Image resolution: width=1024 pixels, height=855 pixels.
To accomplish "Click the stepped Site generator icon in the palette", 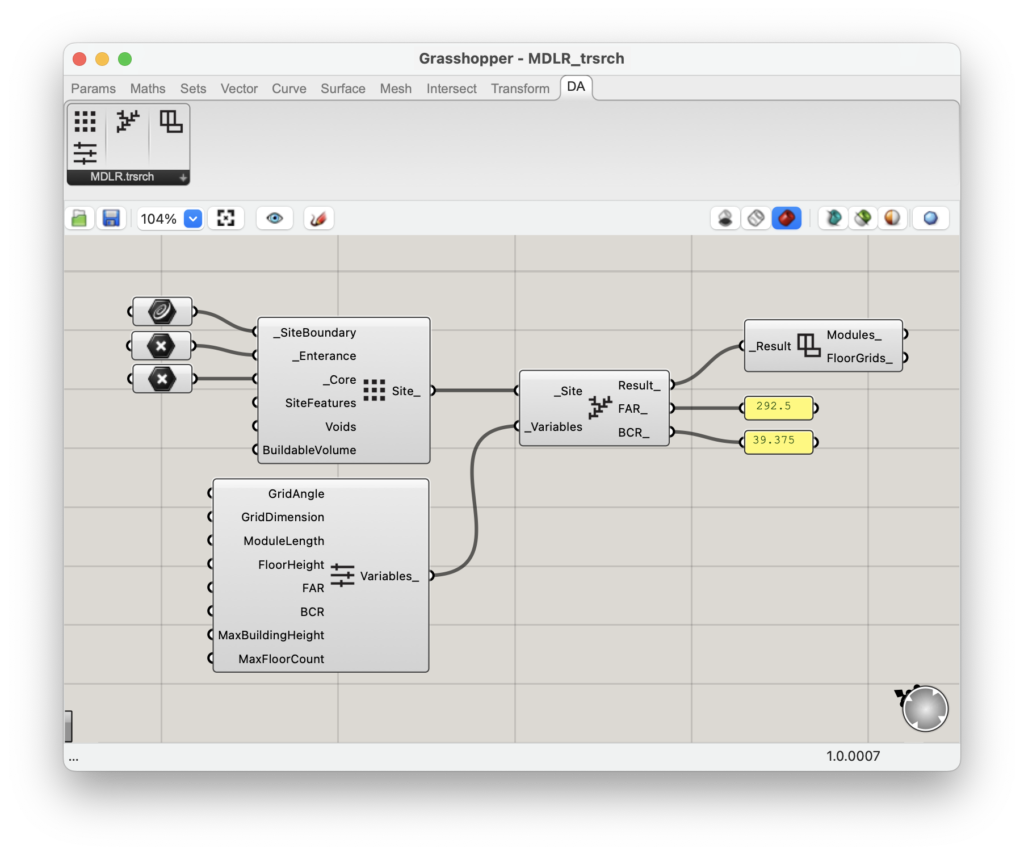I will click(x=126, y=121).
